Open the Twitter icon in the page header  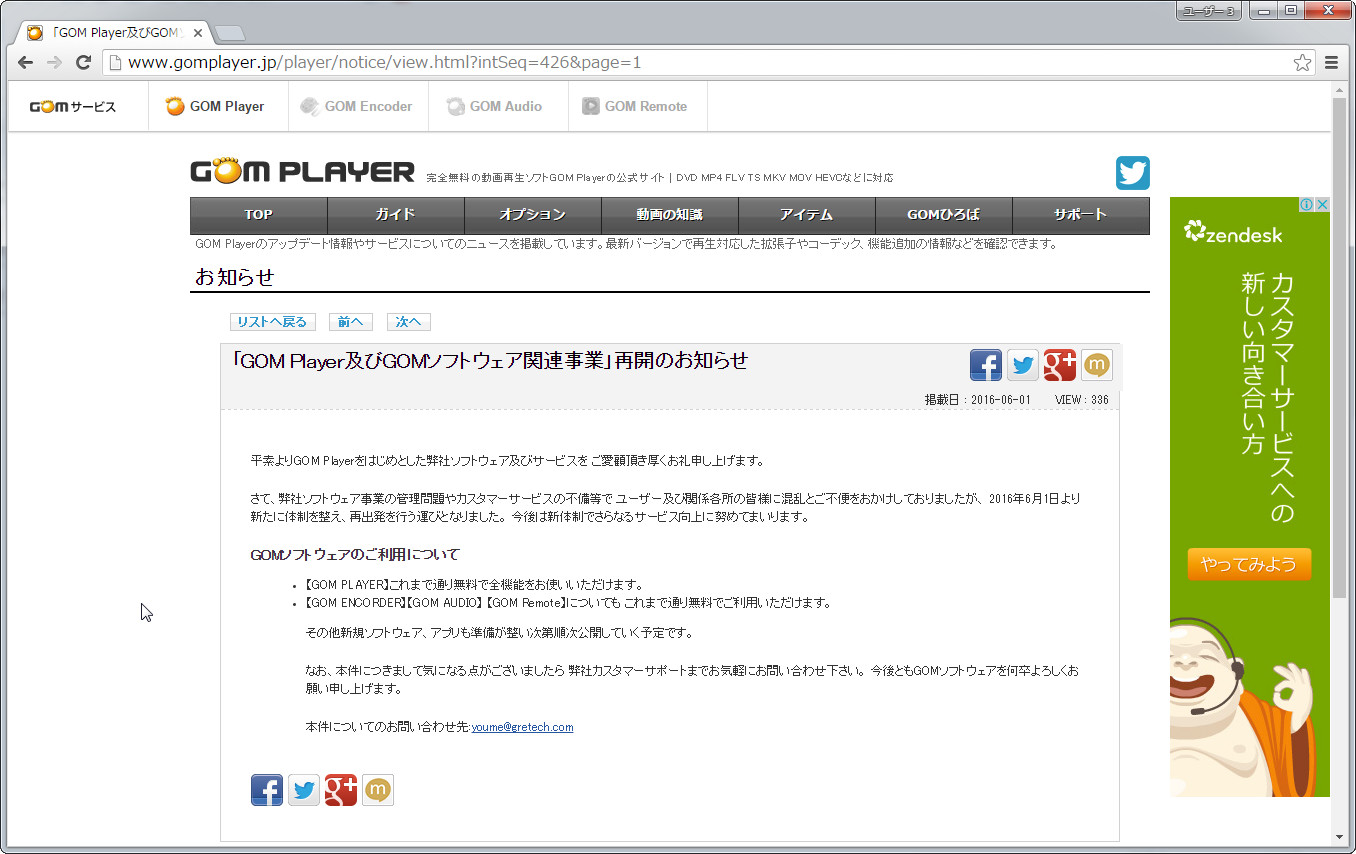click(x=1132, y=173)
